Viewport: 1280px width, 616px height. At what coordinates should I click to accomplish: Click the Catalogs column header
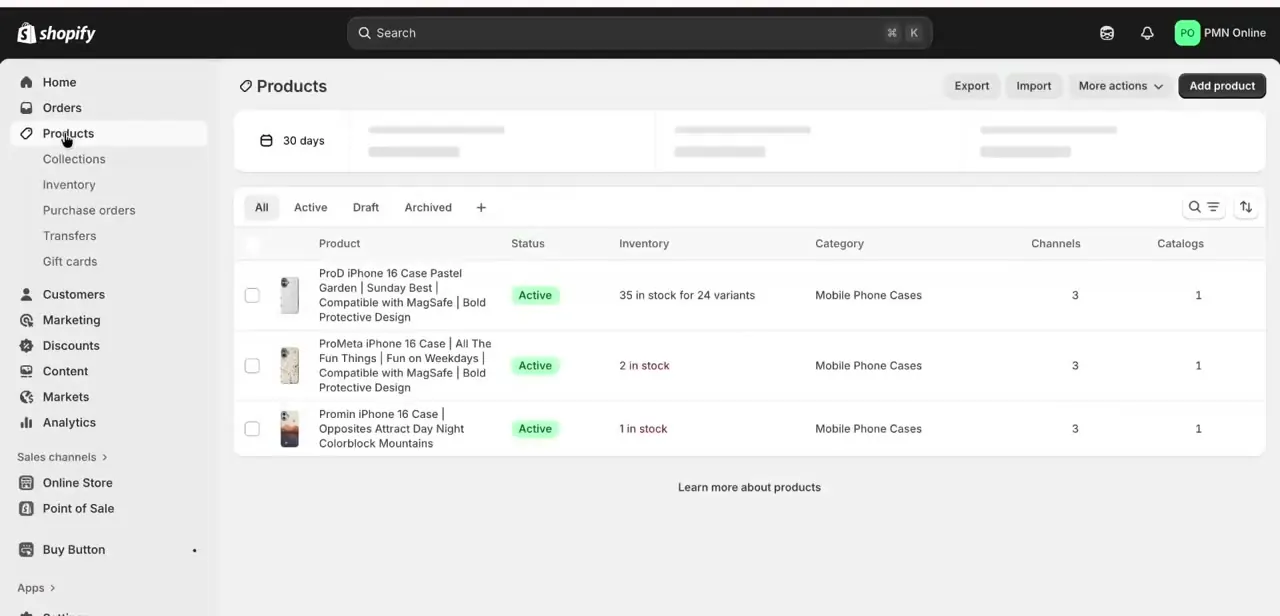(x=1180, y=244)
